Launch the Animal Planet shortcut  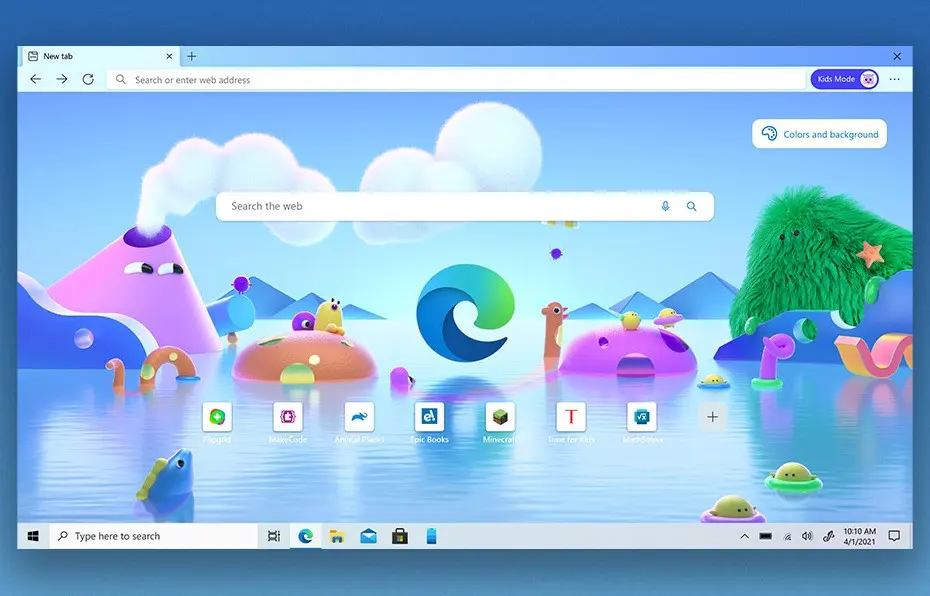(359, 417)
